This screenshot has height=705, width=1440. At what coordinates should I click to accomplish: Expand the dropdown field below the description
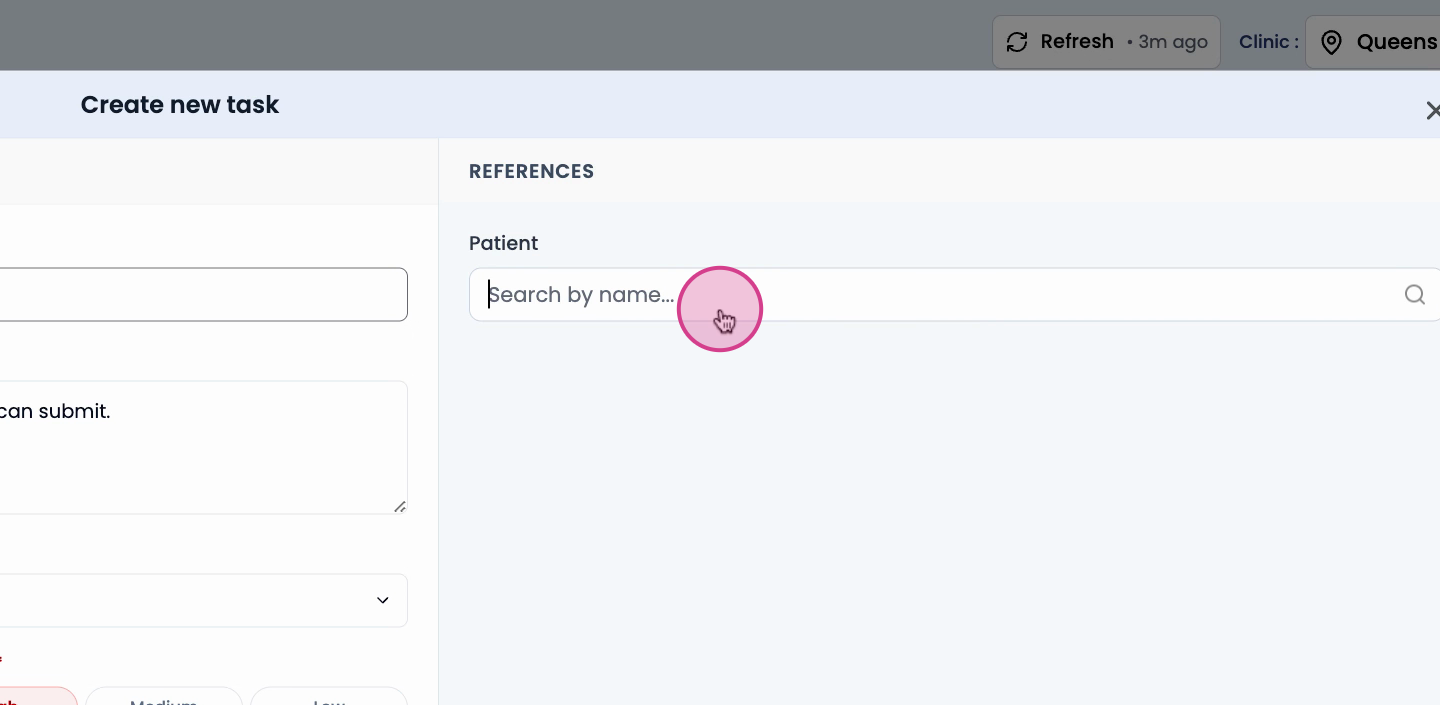pyautogui.click(x=203, y=600)
